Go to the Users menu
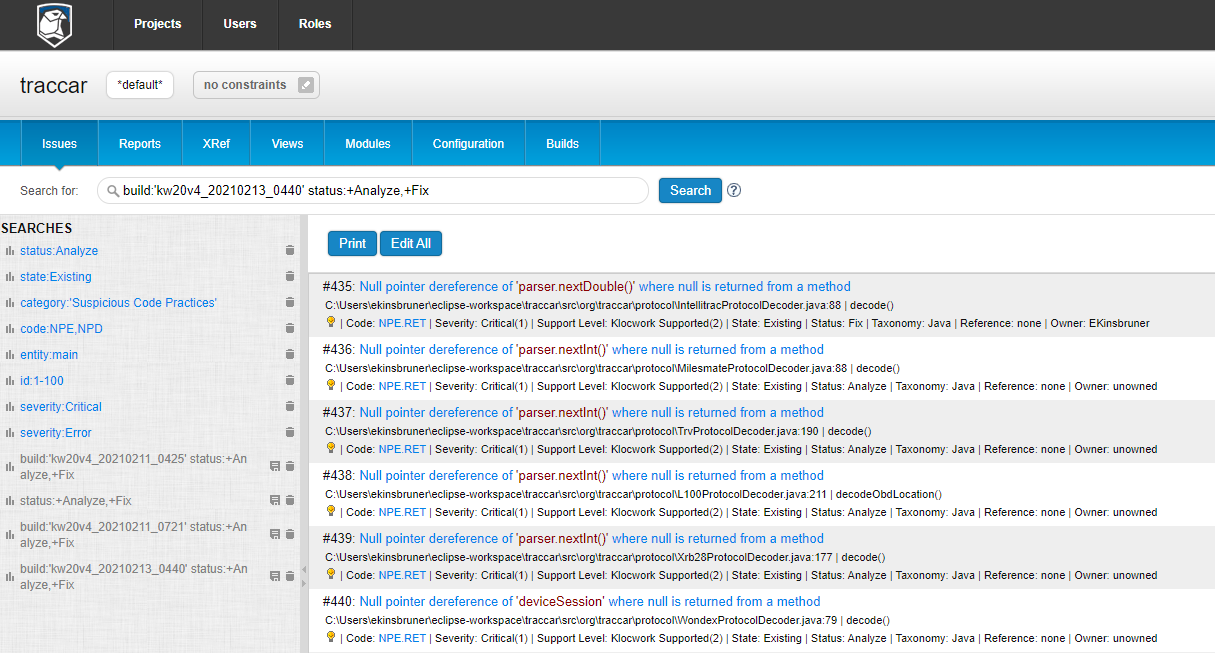The image size is (1215, 653). point(240,24)
